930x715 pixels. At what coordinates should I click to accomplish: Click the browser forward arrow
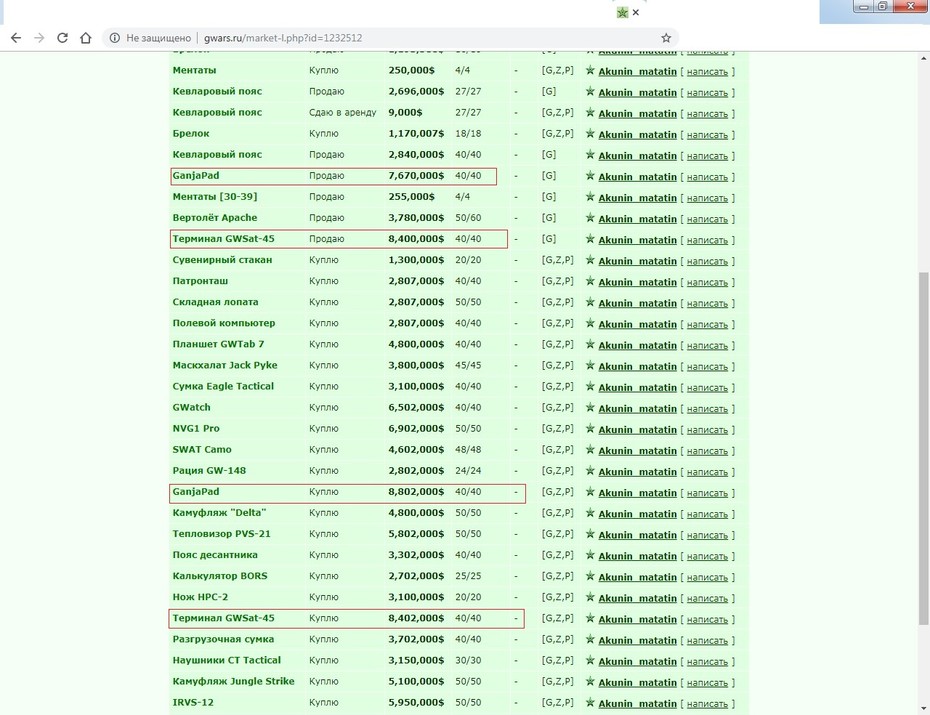tap(39, 38)
